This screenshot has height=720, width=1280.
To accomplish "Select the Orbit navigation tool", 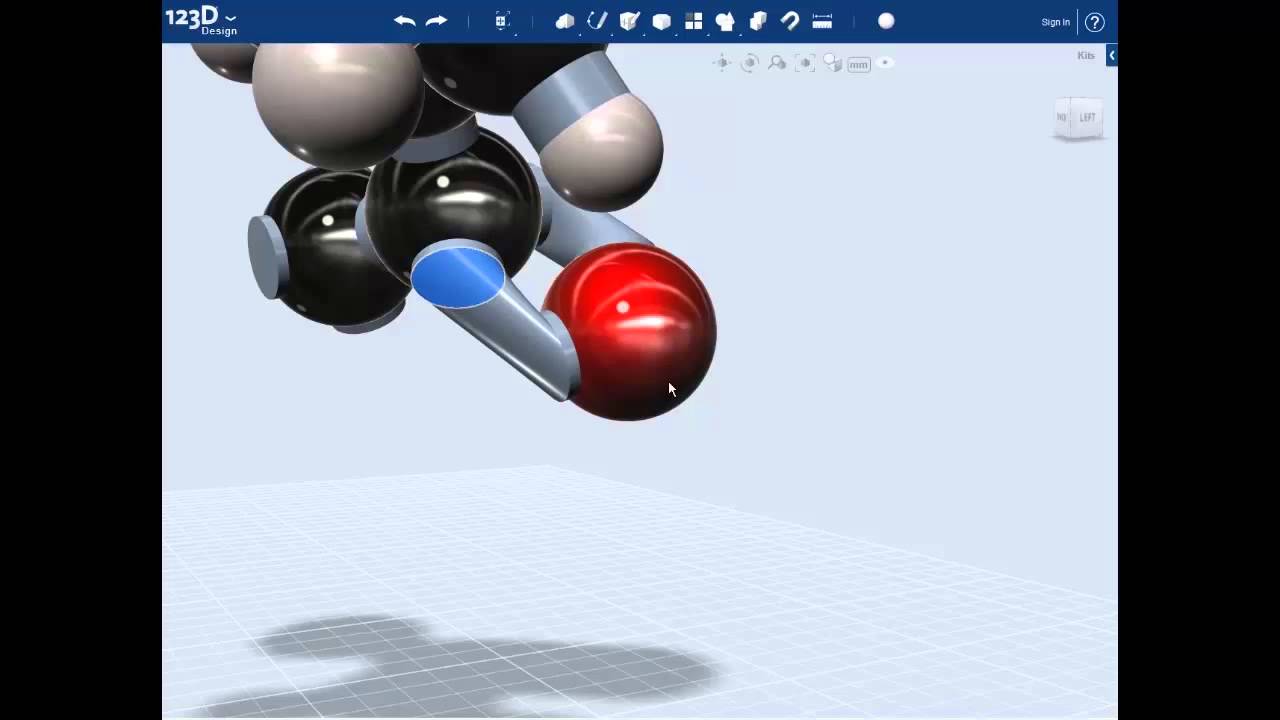I will (x=749, y=63).
